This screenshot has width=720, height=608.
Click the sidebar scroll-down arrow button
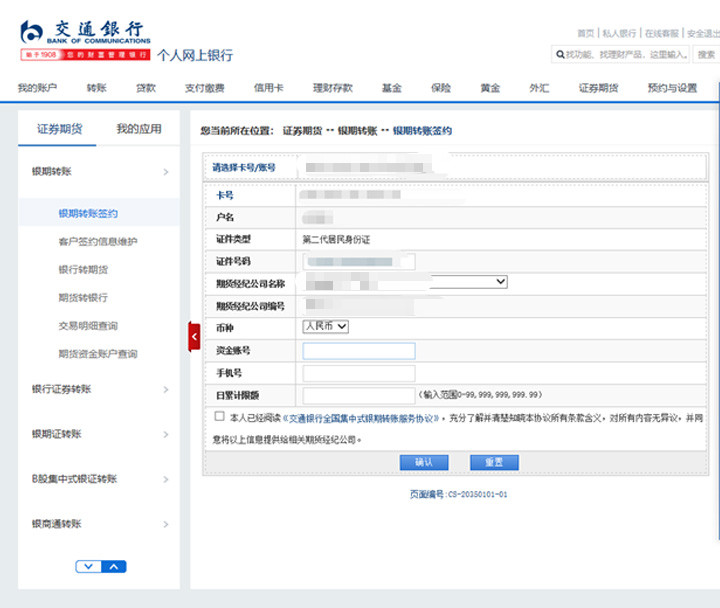[89, 566]
